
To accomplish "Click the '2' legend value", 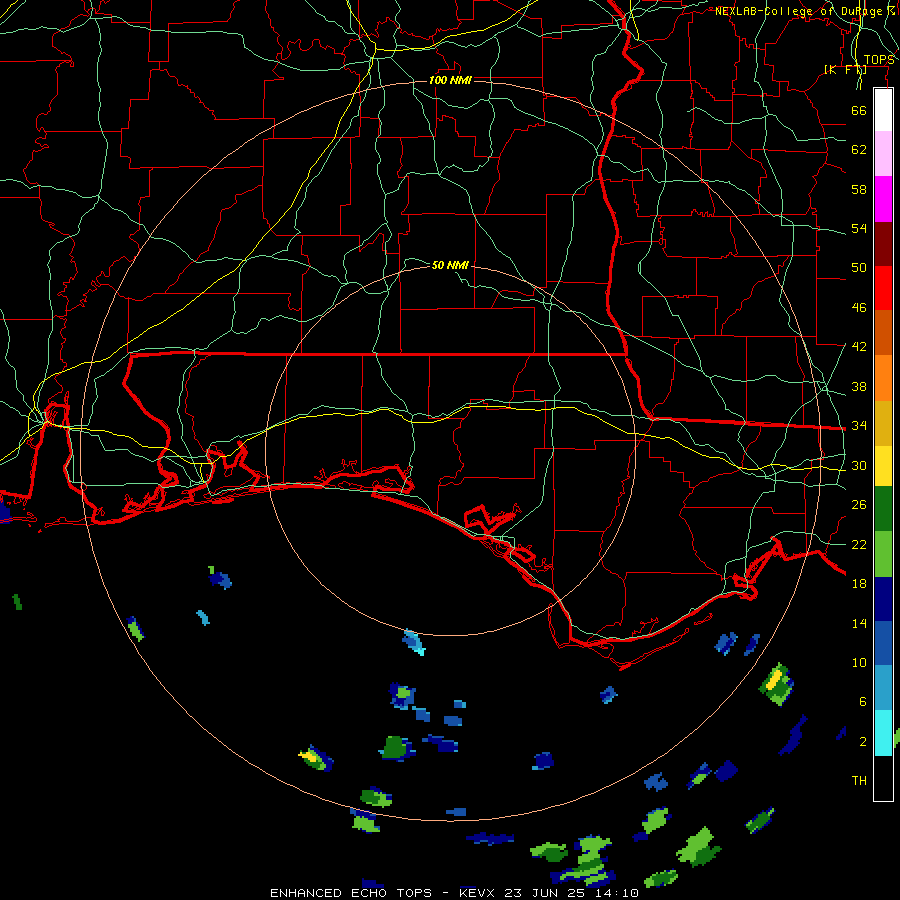I will [x=863, y=741].
